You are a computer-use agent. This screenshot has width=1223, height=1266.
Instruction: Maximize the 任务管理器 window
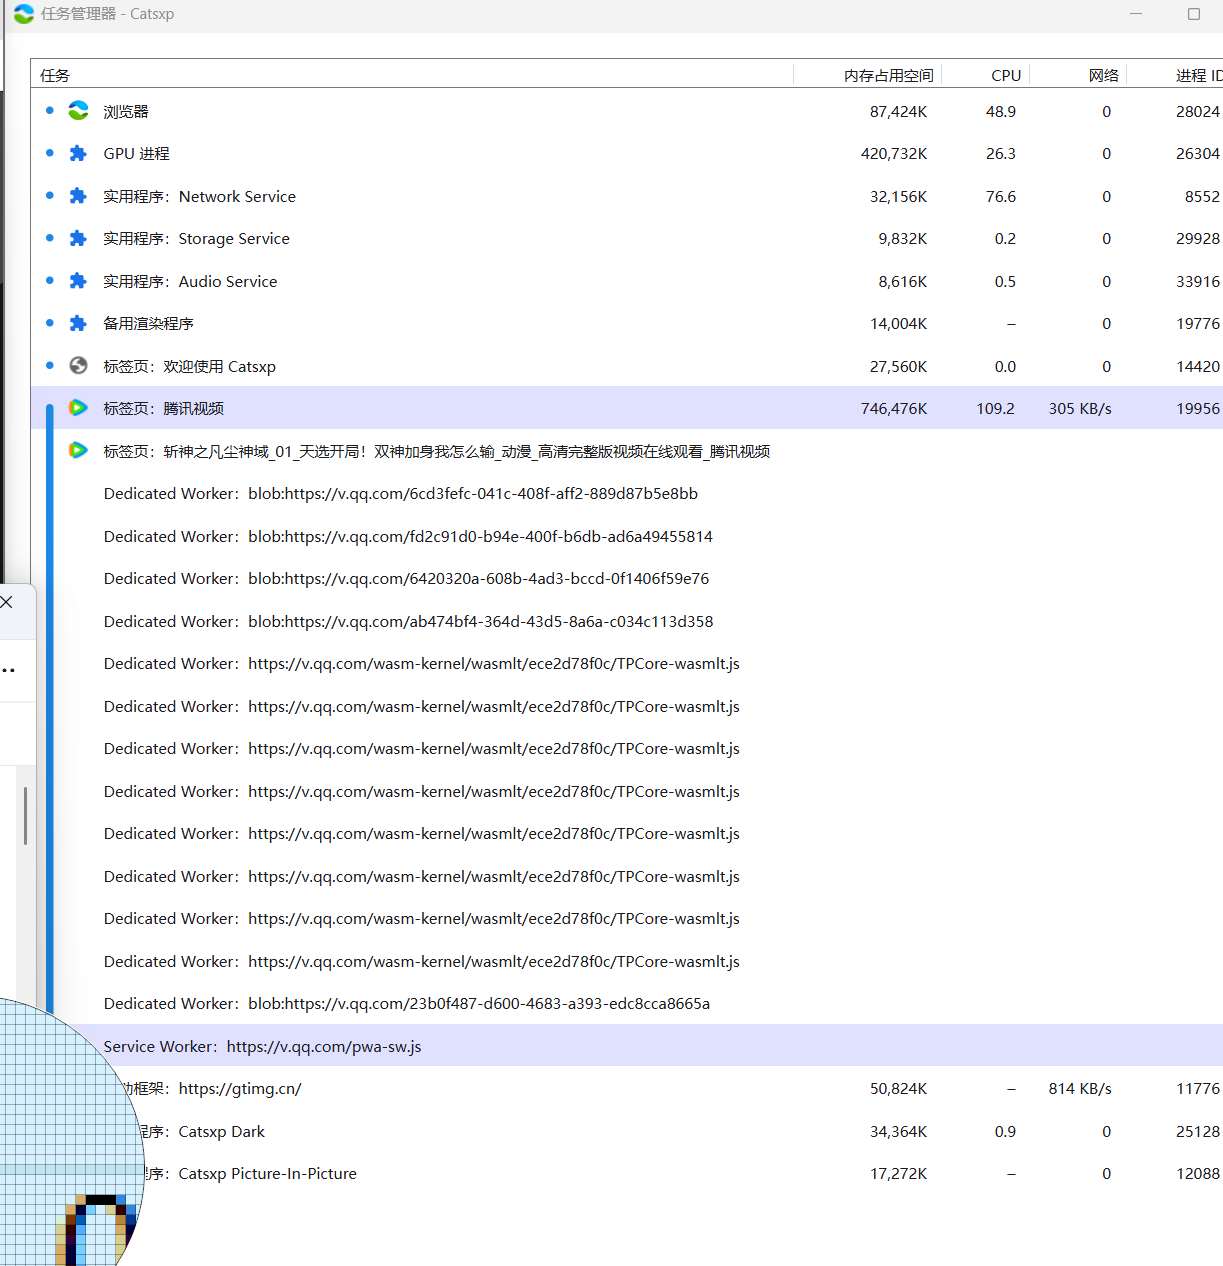pyautogui.click(x=1193, y=14)
